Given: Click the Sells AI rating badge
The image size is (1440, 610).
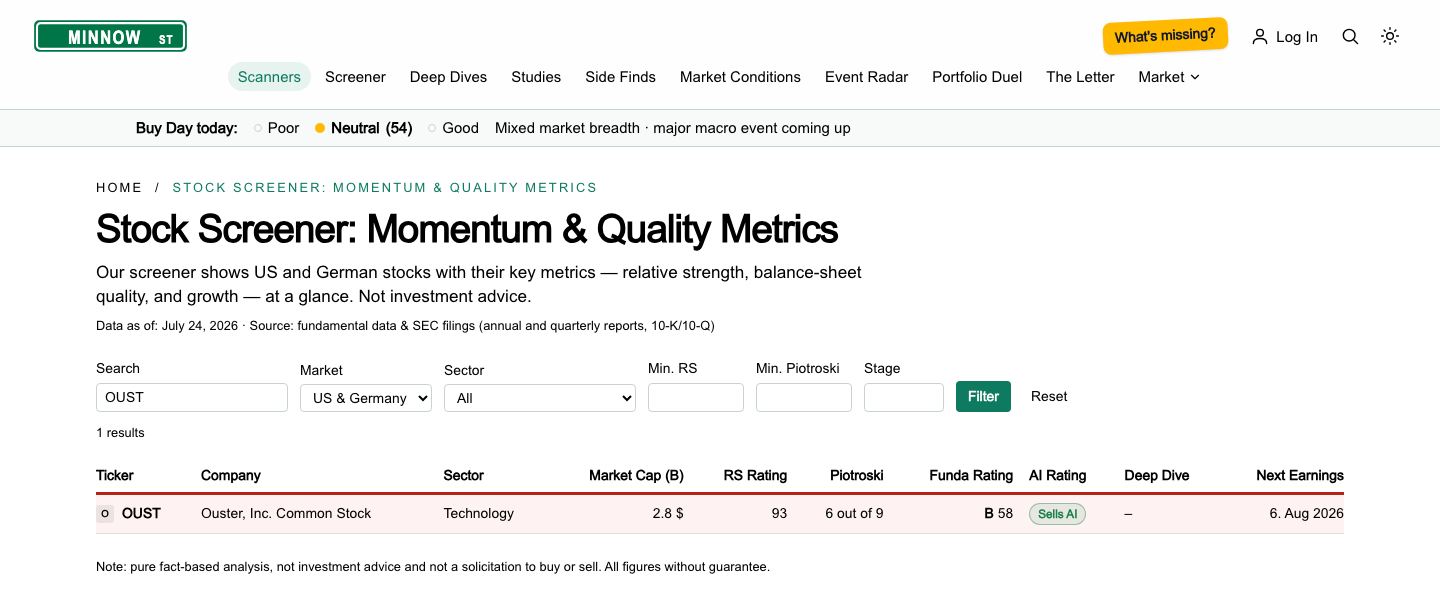Looking at the screenshot, I should click(x=1057, y=514).
